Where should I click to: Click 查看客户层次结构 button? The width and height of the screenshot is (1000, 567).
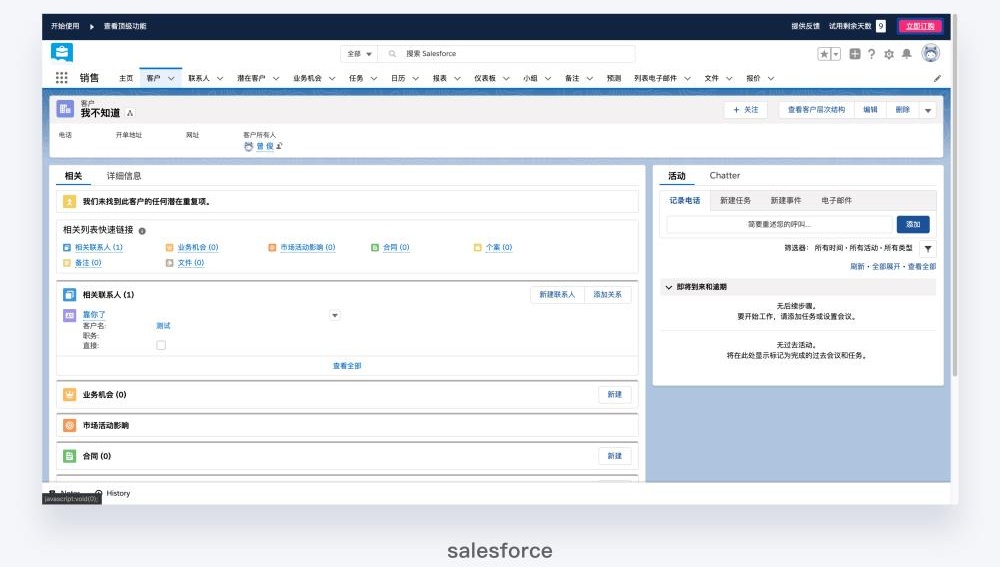tap(816, 110)
